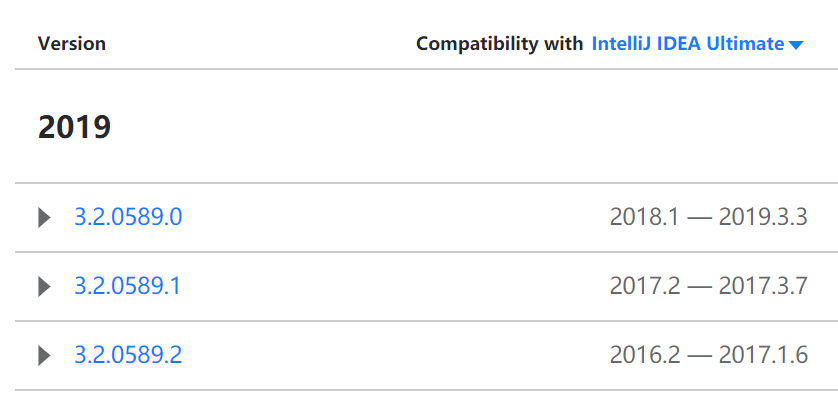Click the dash between 2017.2 and 2017.3.7
Viewport: 838px width, 402px height.
(700, 288)
